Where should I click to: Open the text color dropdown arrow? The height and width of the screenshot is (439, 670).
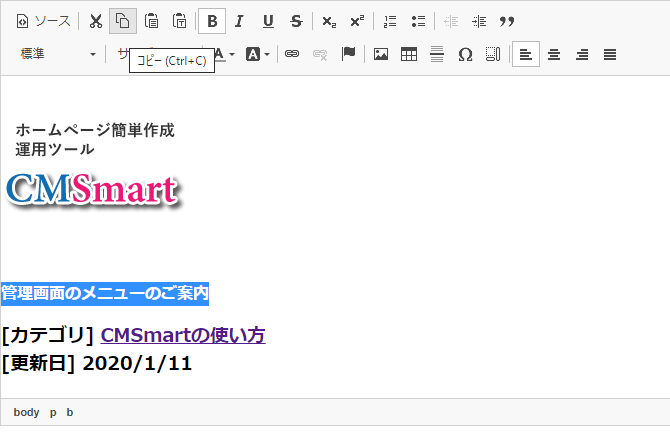pyautogui.click(x=232, y=54)
